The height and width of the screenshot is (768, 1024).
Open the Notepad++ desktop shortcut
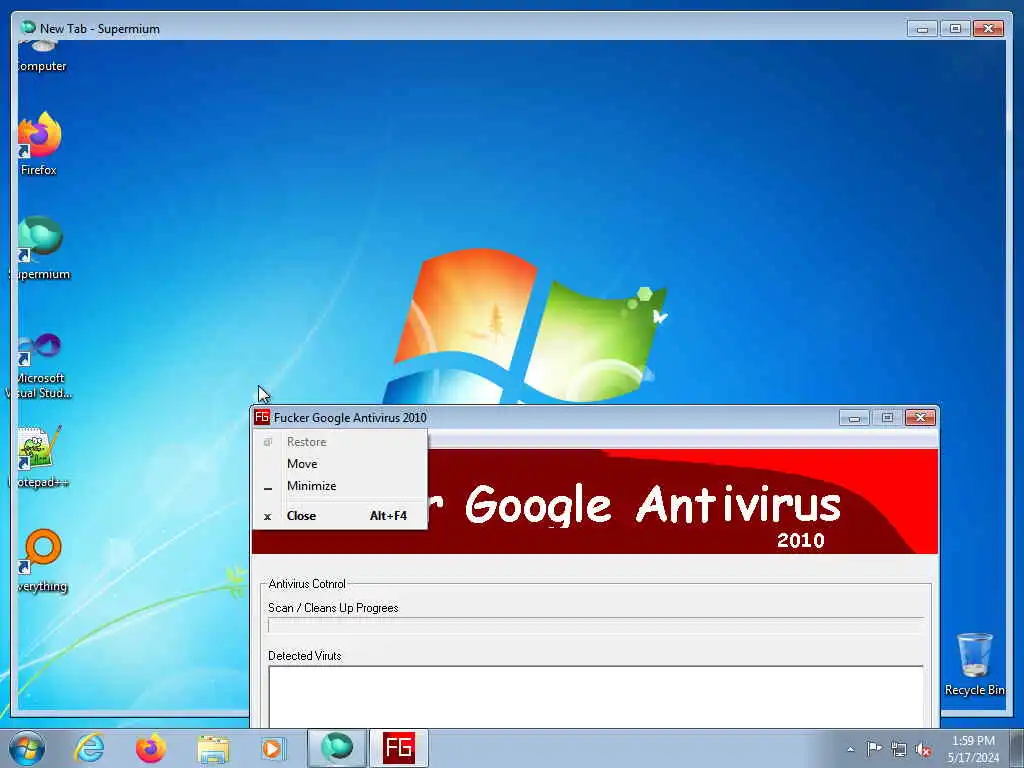coord(39,457)
